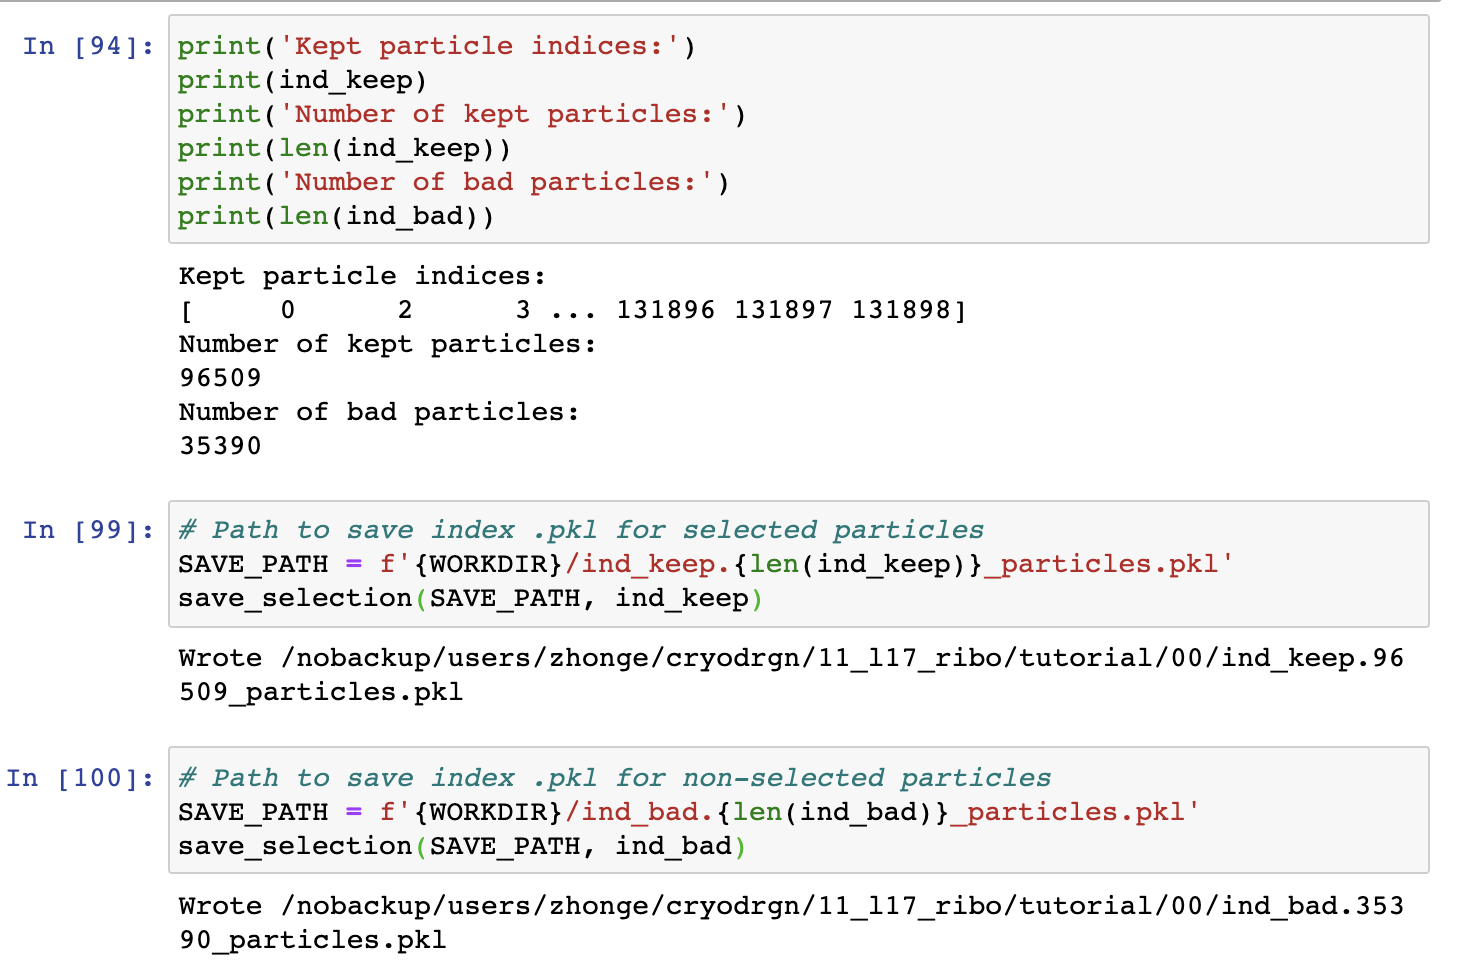Place cursor on print('Kept particle indices:') line
The image size is (1458, 976).
[436, 46]
